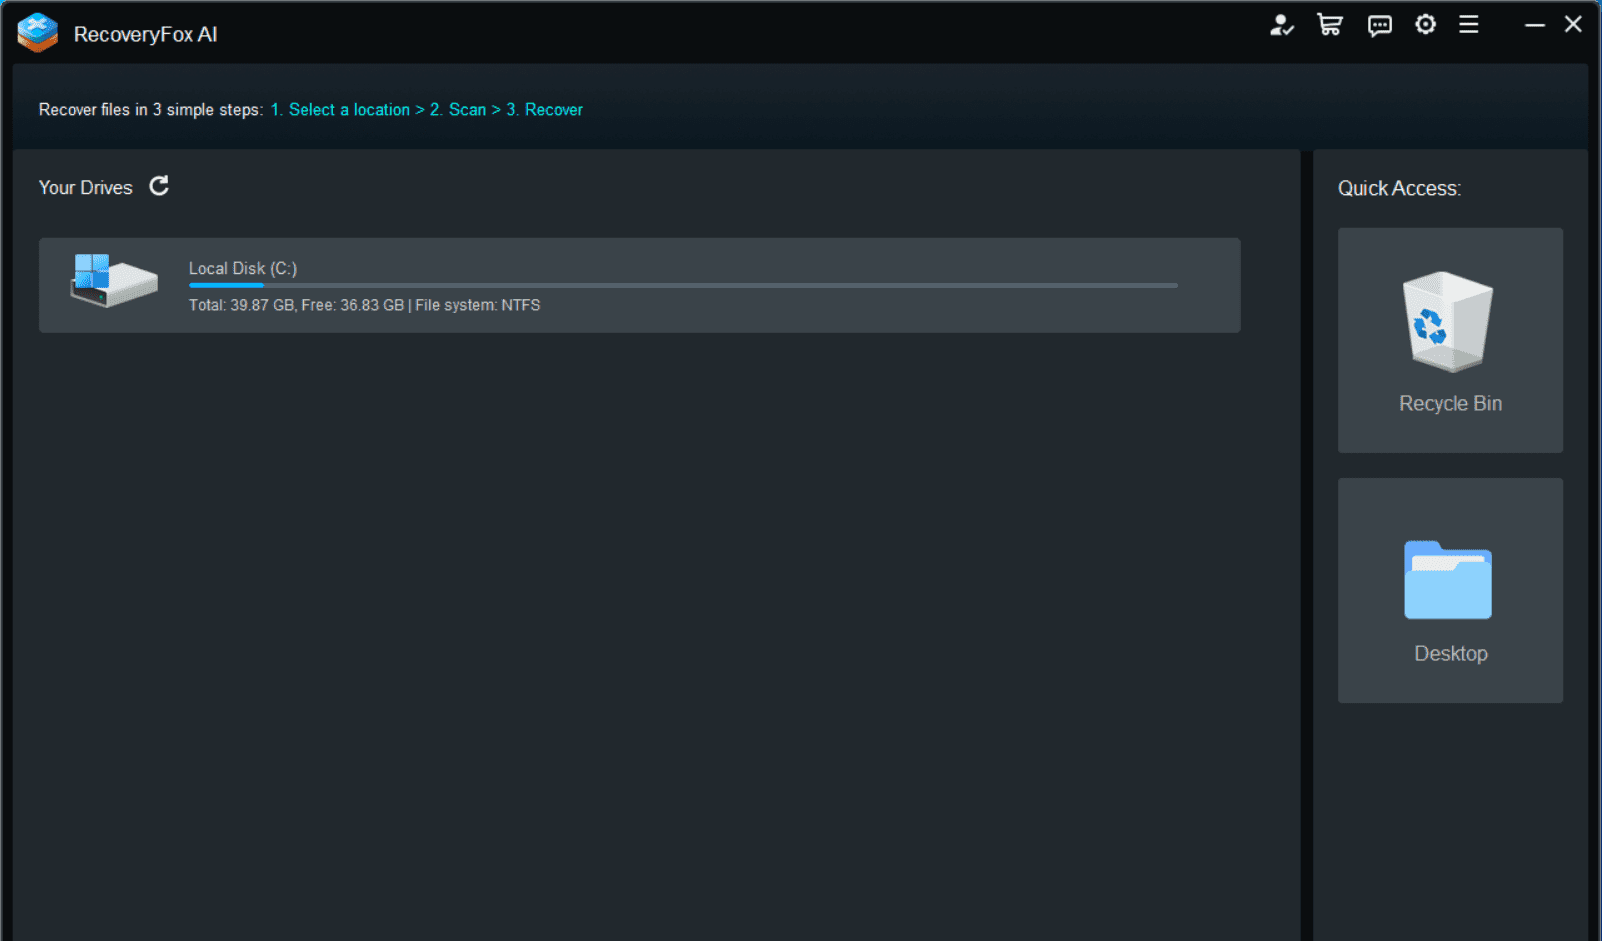
Task: Open Desktop quick access
Action: click(1450, 590)
